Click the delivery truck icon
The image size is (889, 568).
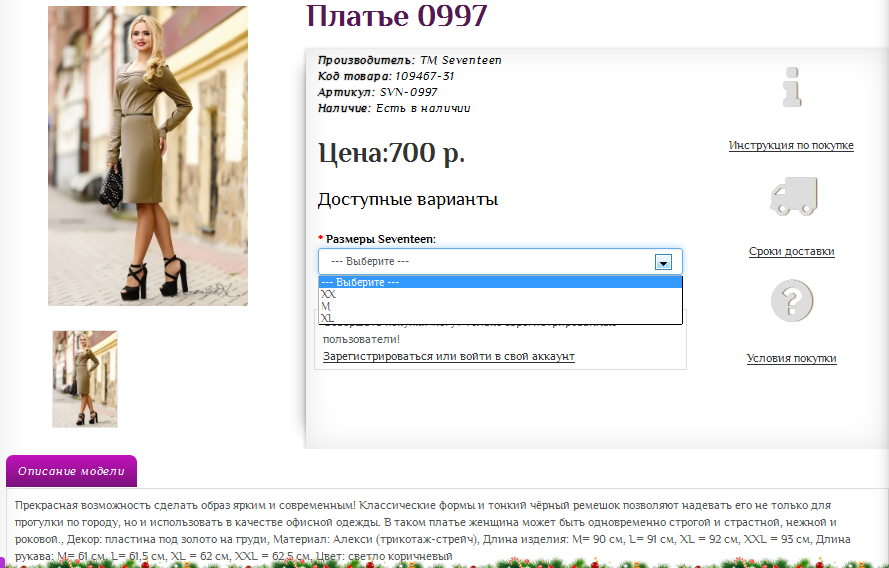point(794,196)
